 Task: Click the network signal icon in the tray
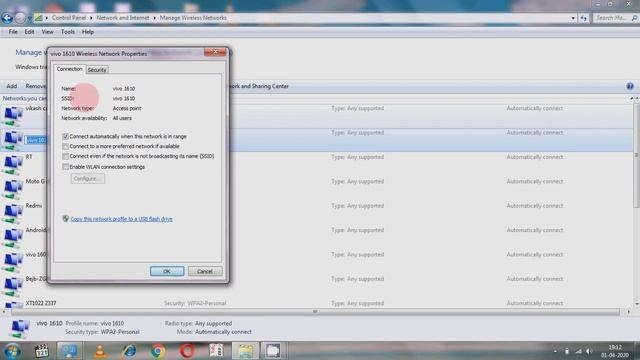point(578,351)
